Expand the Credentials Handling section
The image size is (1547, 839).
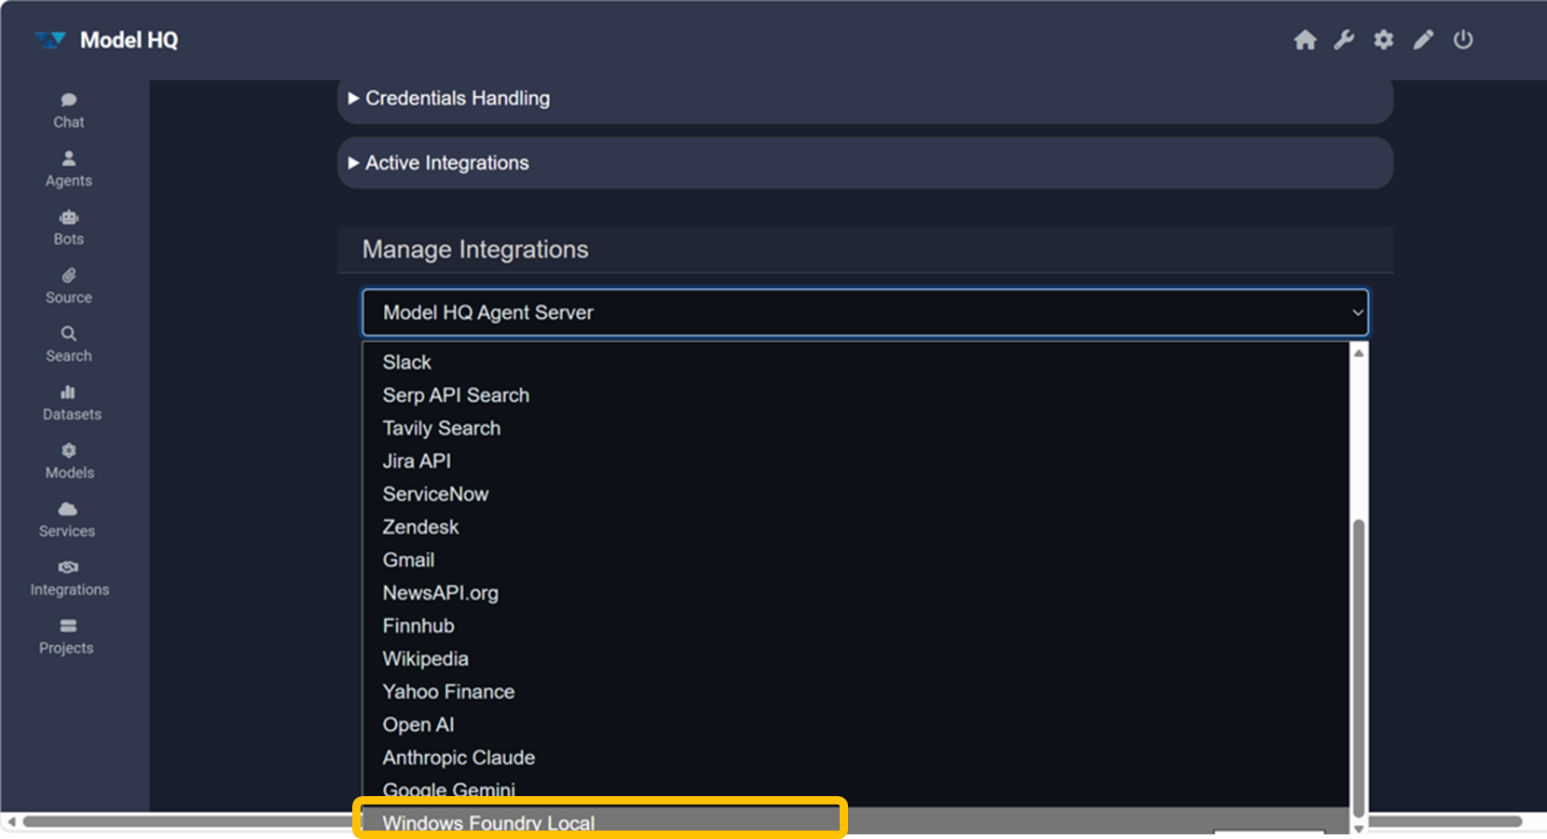pos(865,98)
